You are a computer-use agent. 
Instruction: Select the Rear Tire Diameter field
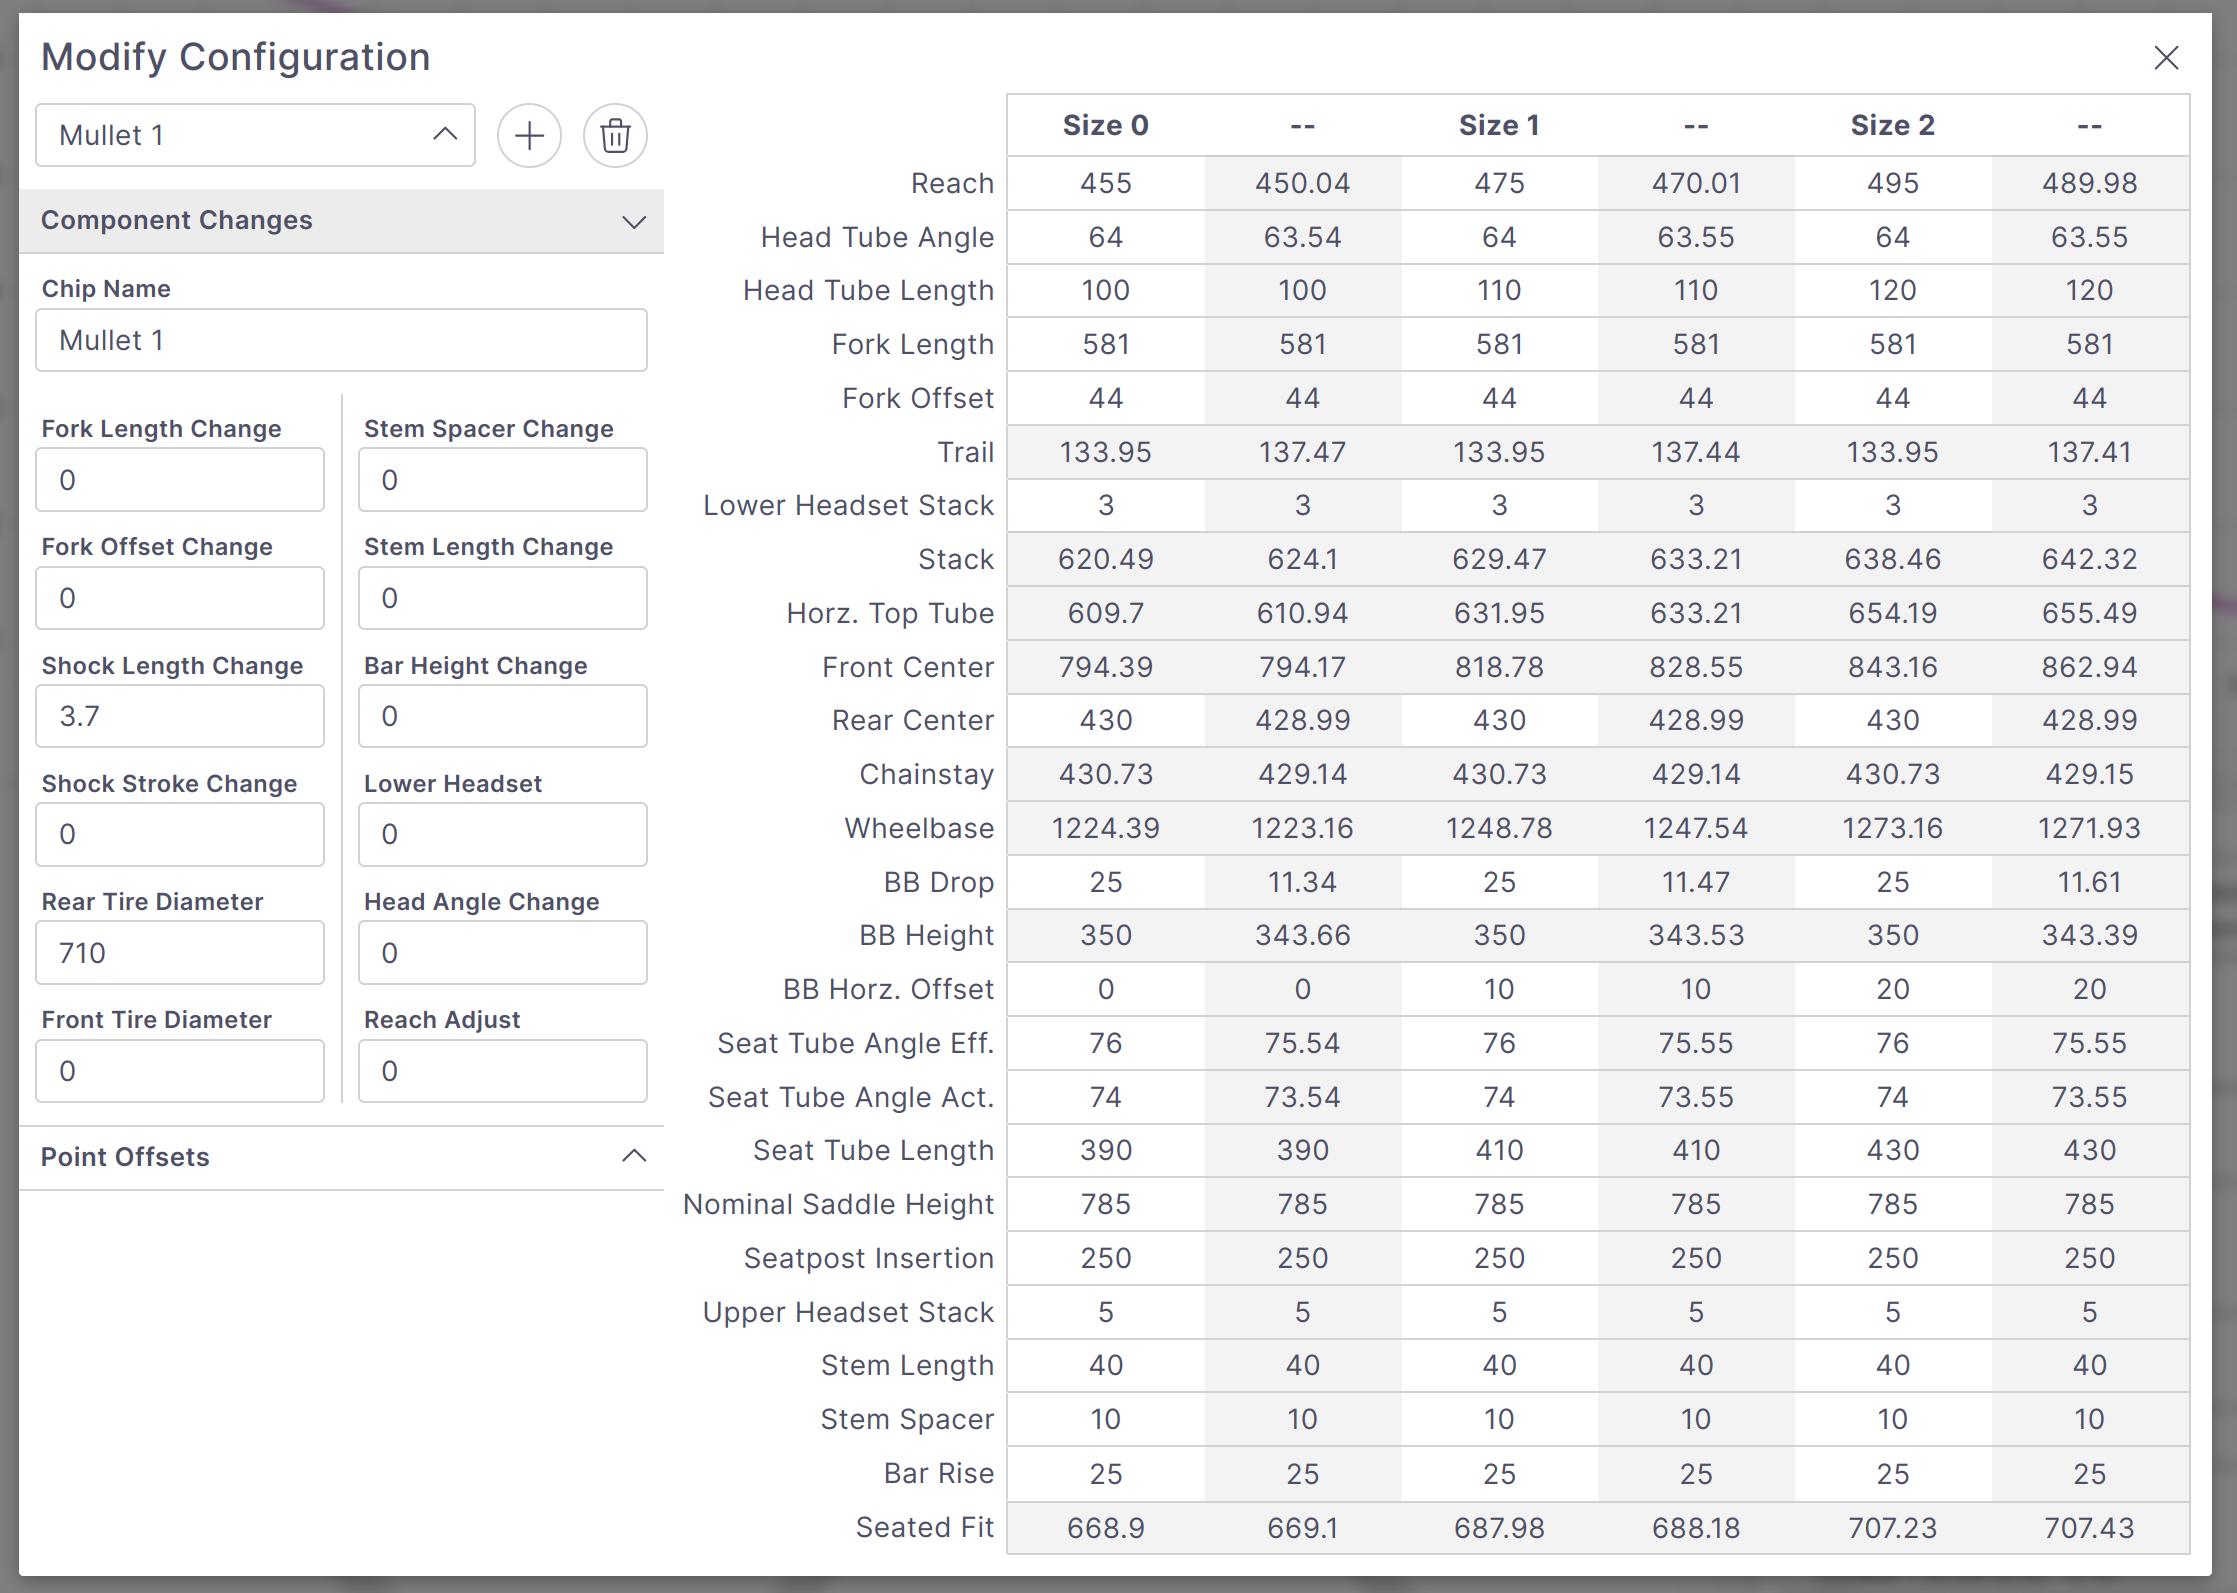pos(180,953)
